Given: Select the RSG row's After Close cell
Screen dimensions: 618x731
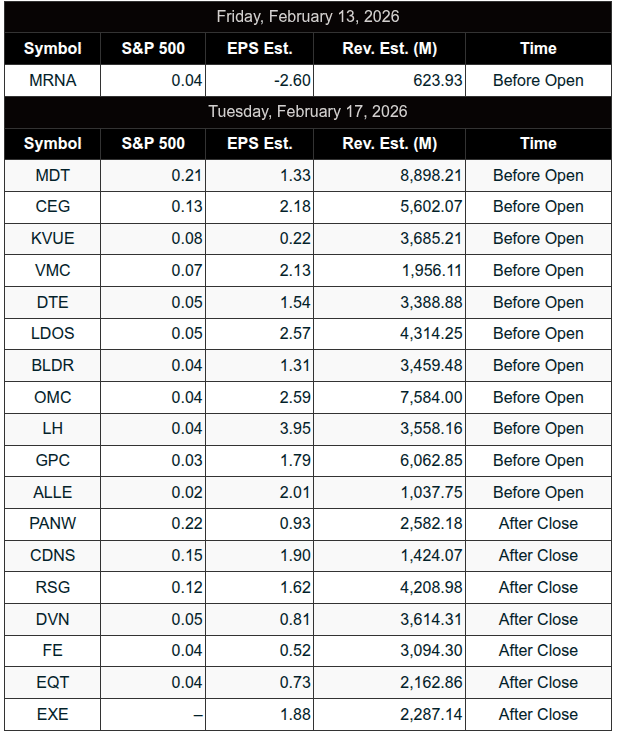Looking at the screenshot, I should (538, 587).
